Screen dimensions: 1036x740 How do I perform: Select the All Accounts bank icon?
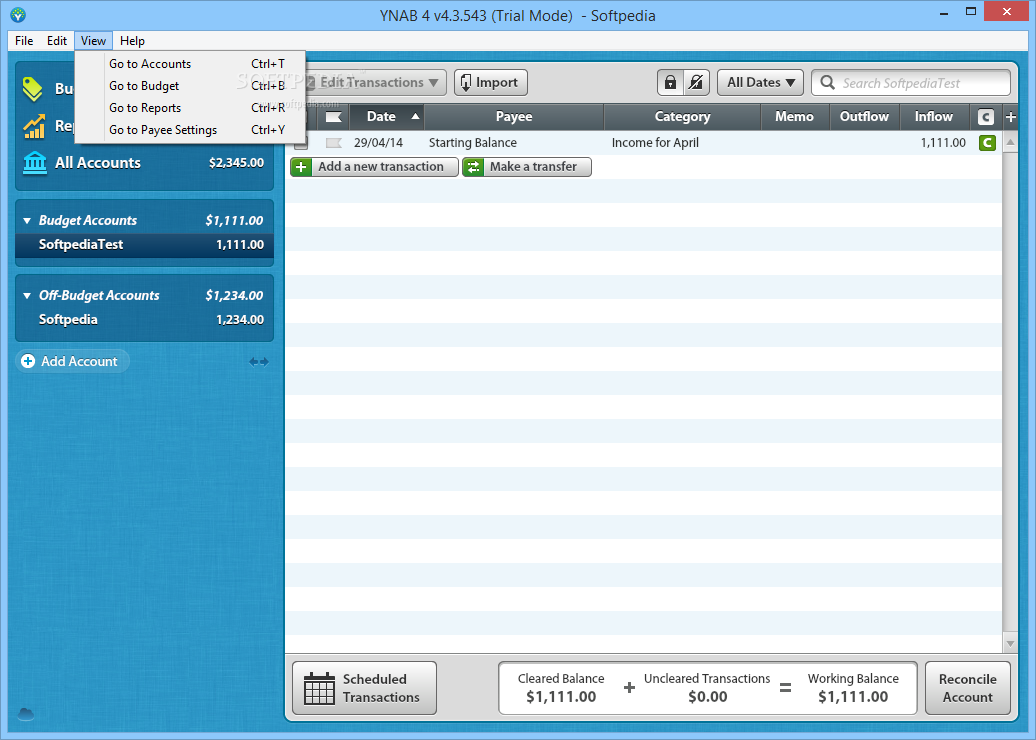click(x=34, y=163)
